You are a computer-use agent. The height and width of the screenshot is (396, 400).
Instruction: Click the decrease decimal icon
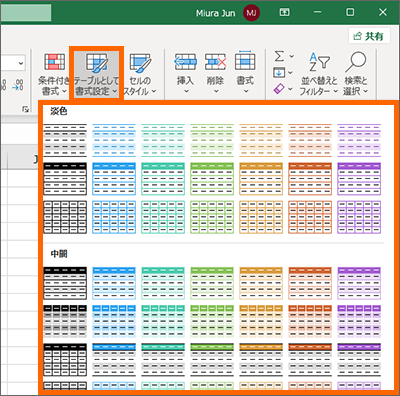point(18,85)
